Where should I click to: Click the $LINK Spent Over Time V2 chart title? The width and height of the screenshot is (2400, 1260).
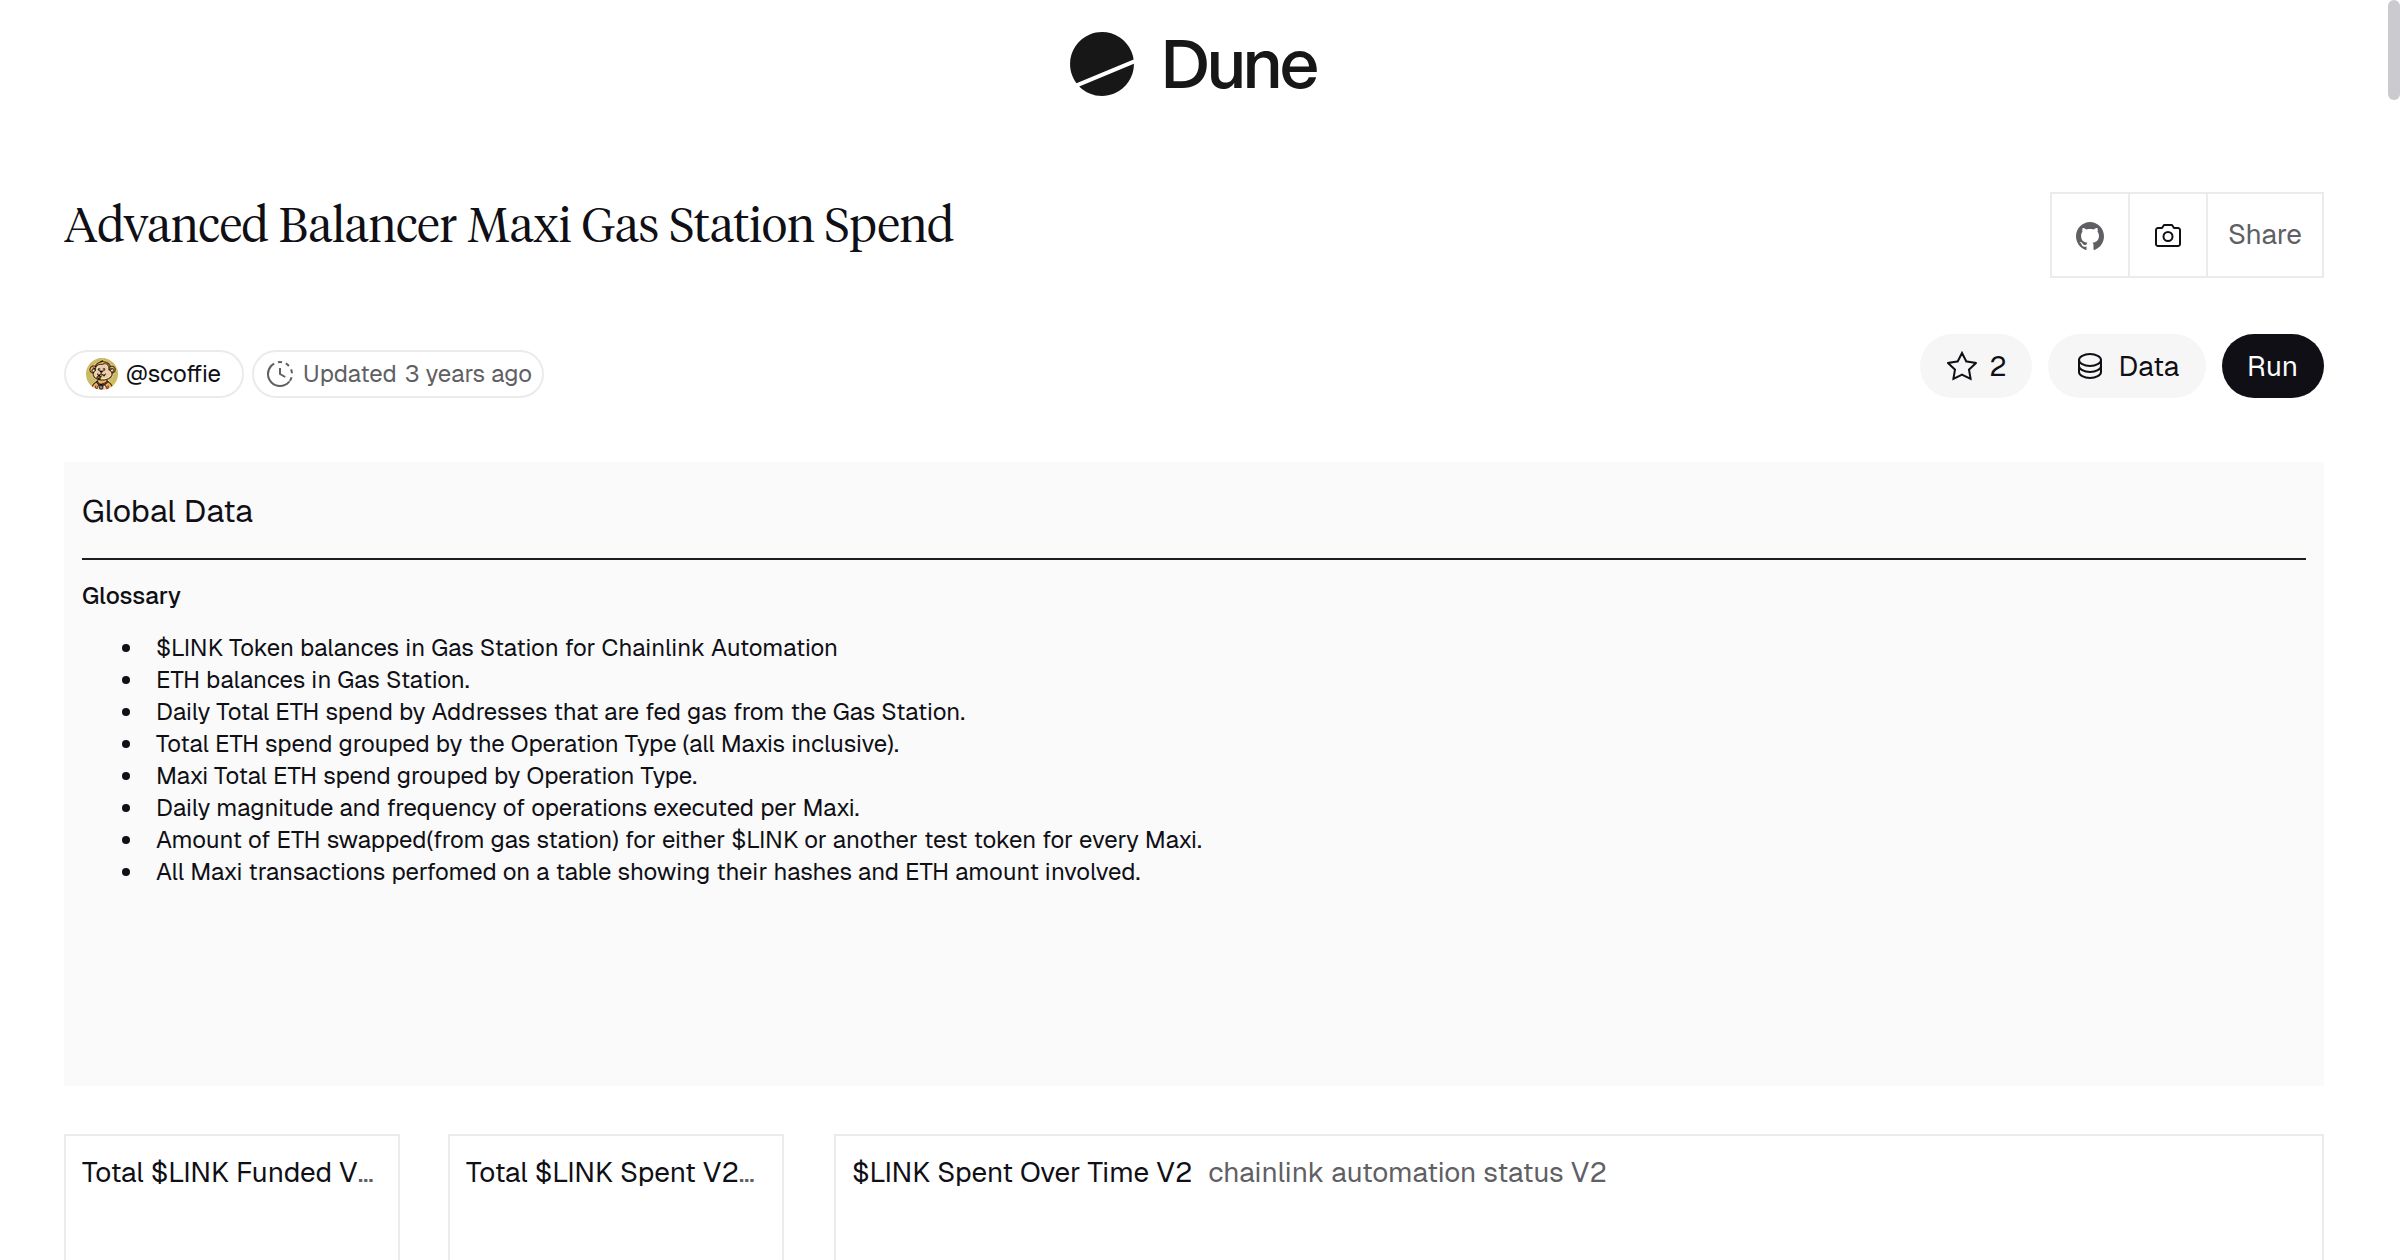pyautogui.click(x=1019, y=1172)
